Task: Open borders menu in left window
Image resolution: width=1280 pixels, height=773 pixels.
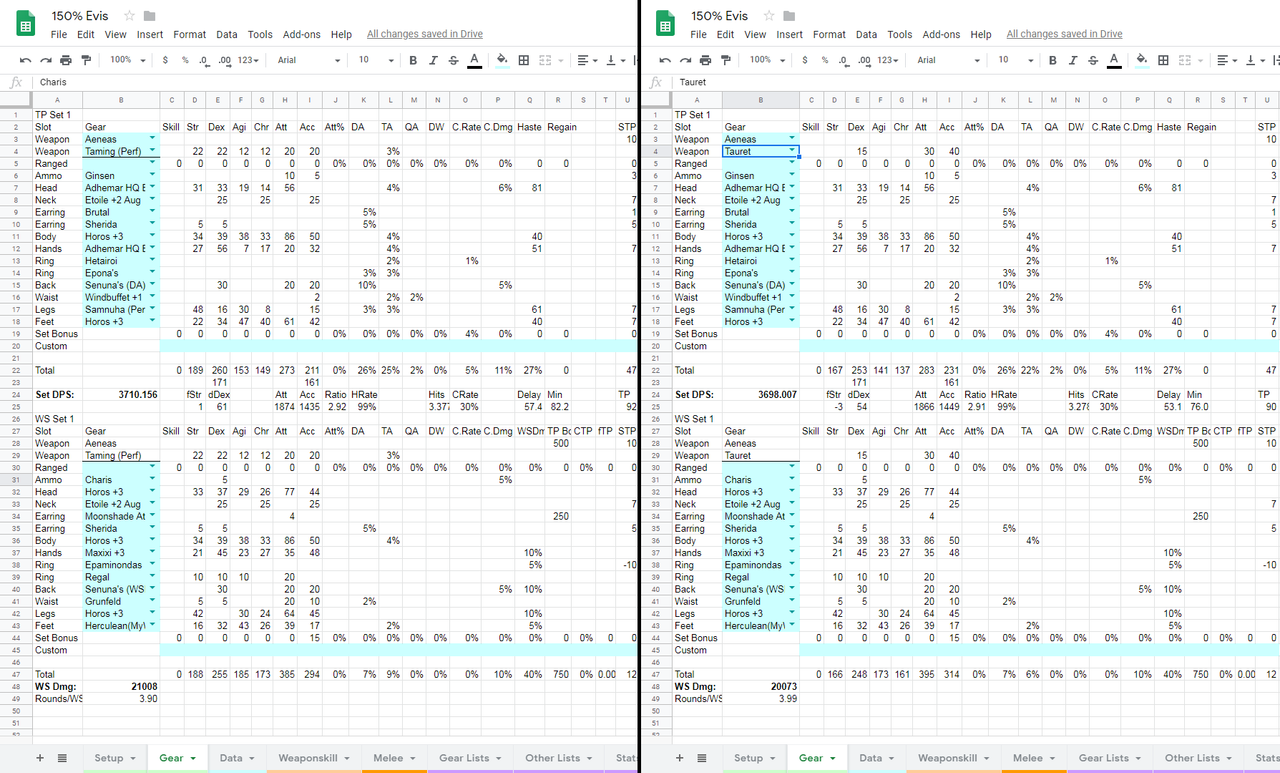Action: [x=524, y=60]
